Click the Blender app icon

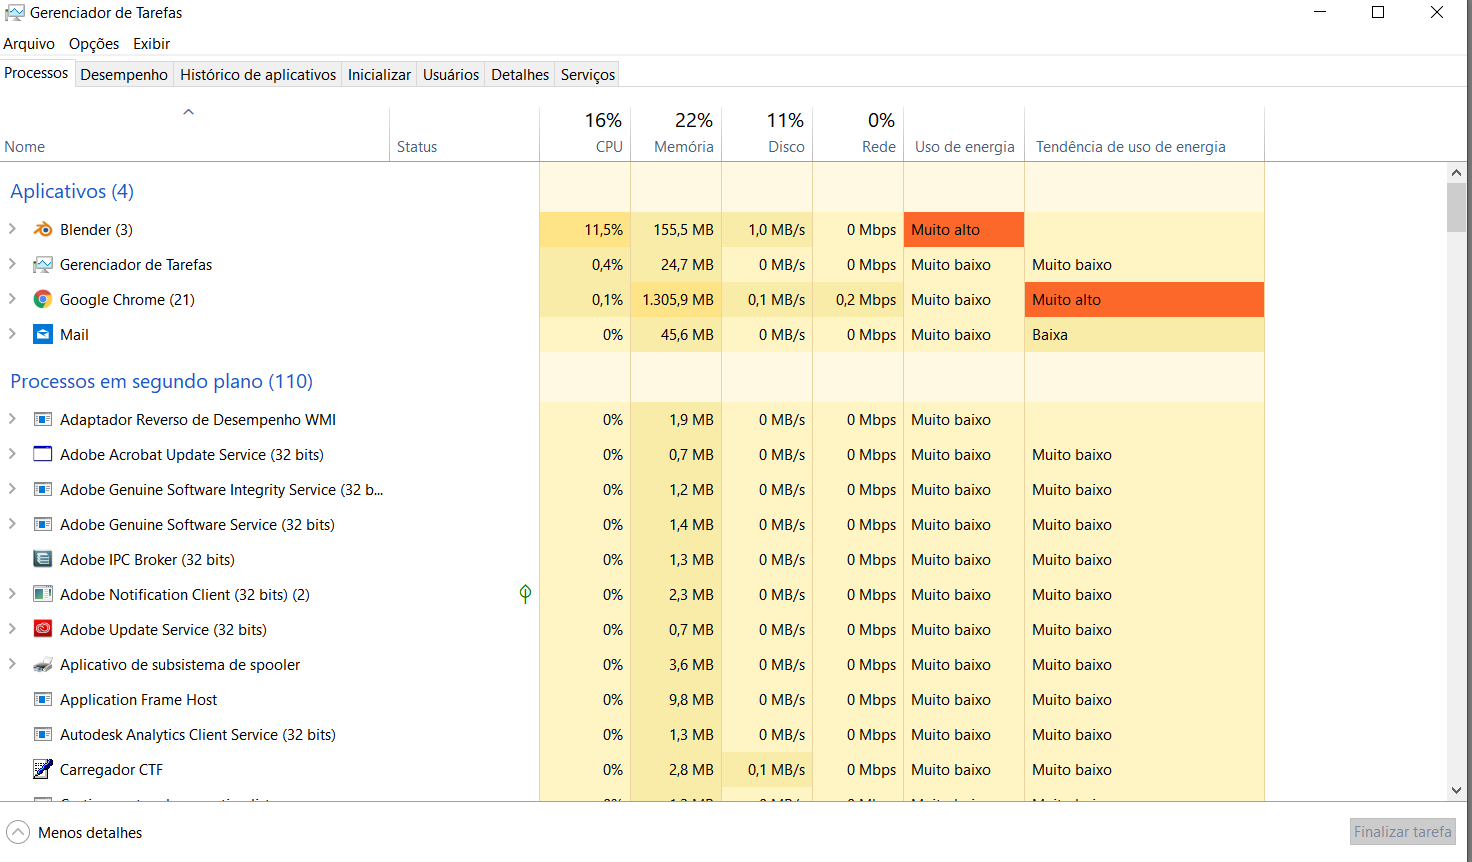coord(42,229)
